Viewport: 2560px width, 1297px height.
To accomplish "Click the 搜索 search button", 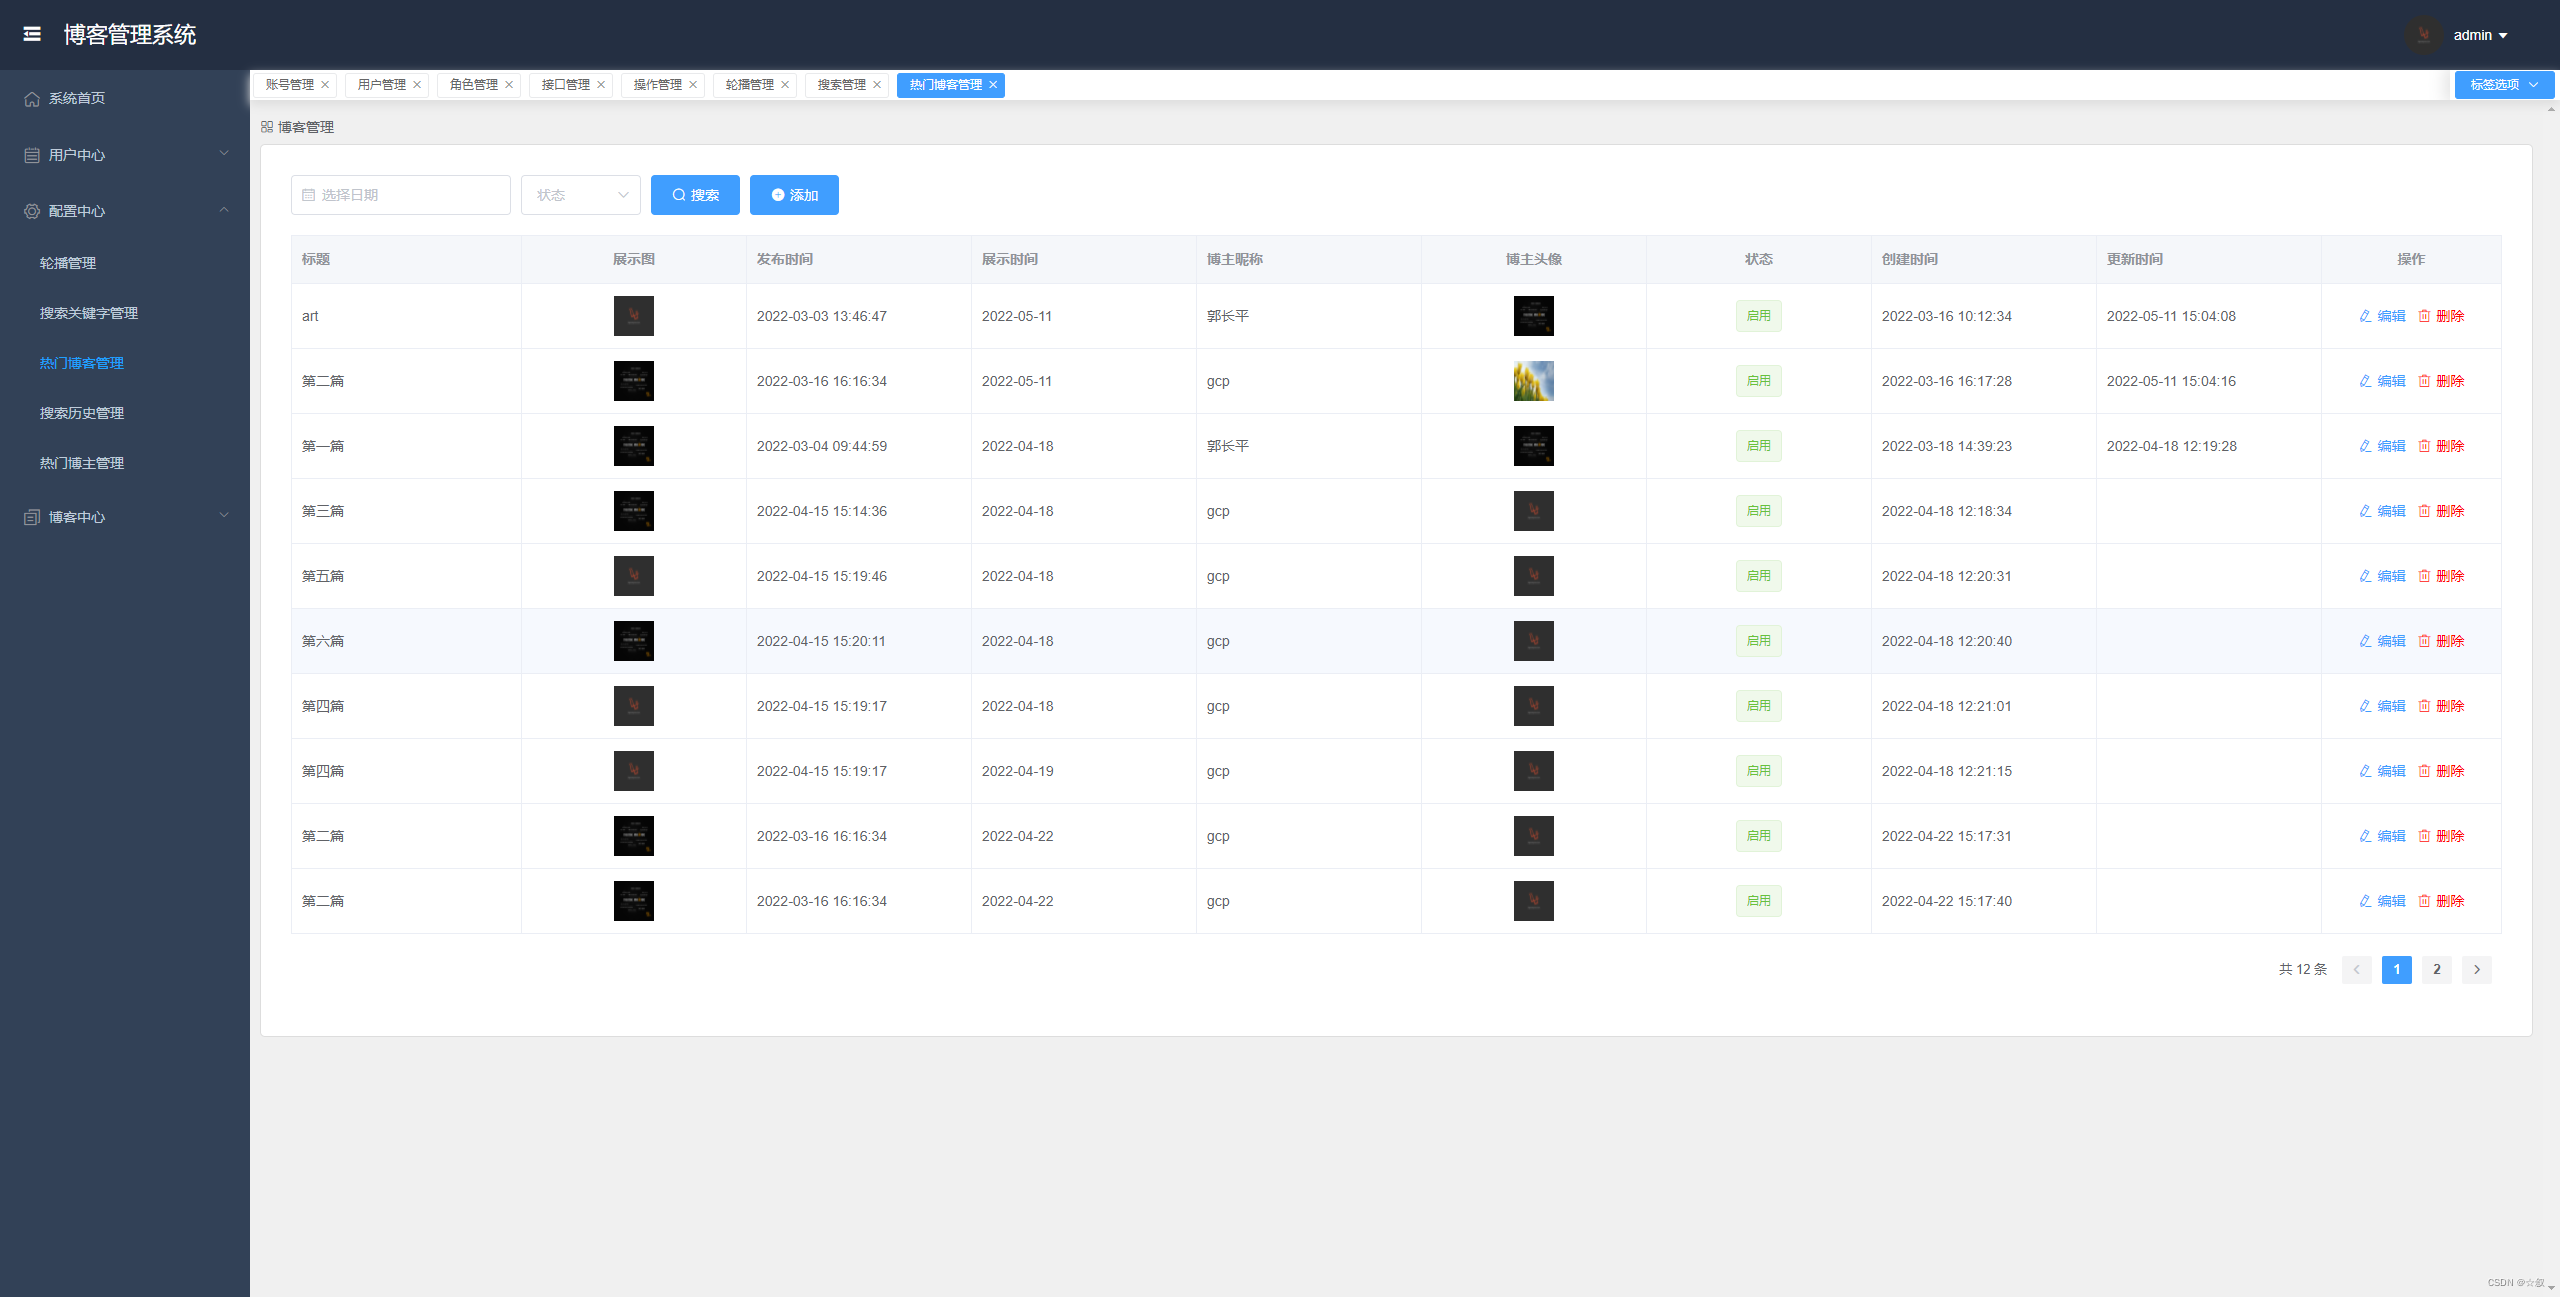I will (695, 195).
